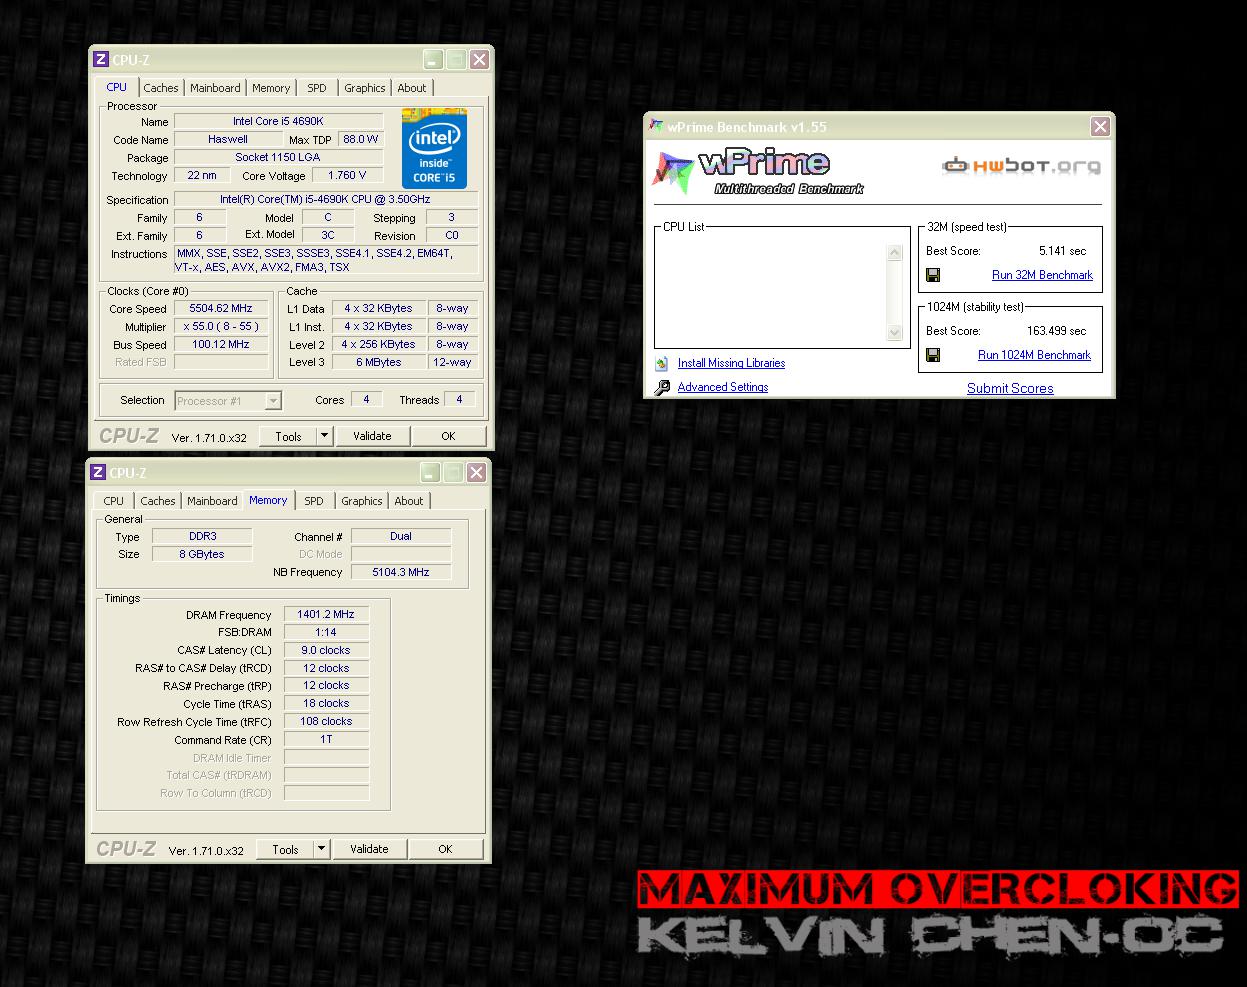Viewport: 1247px width, 987px height.
Task: Open SPD tab in top CPU-Z window
Action: 317,88
